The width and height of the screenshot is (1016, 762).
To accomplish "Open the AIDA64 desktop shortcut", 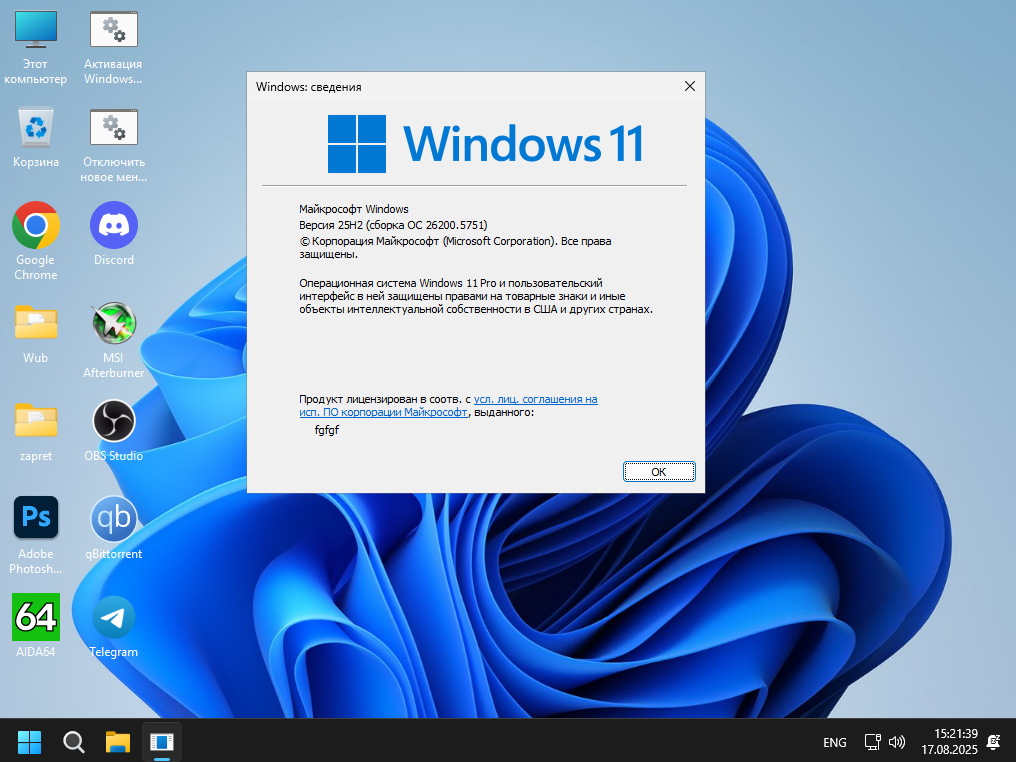I will (36, 626).
